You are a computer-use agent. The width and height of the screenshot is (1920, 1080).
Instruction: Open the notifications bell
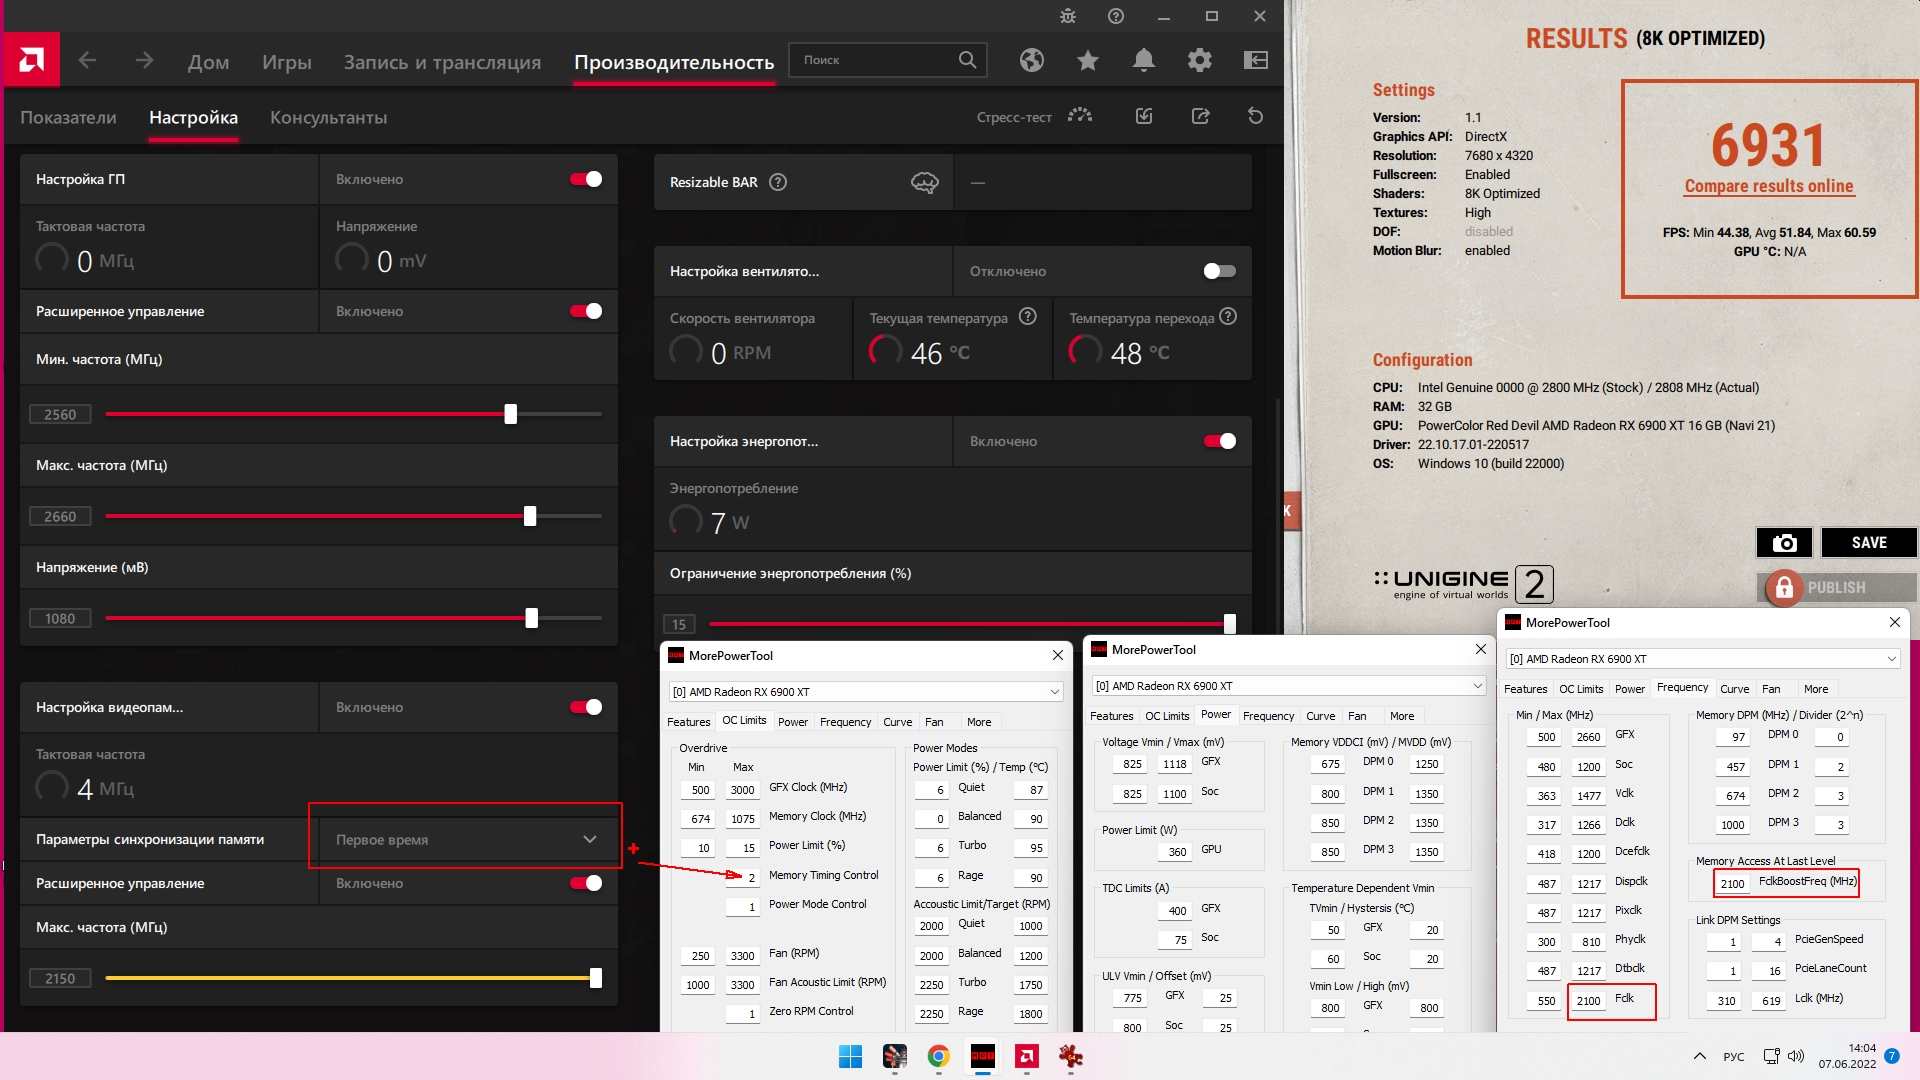point(1143,60)
